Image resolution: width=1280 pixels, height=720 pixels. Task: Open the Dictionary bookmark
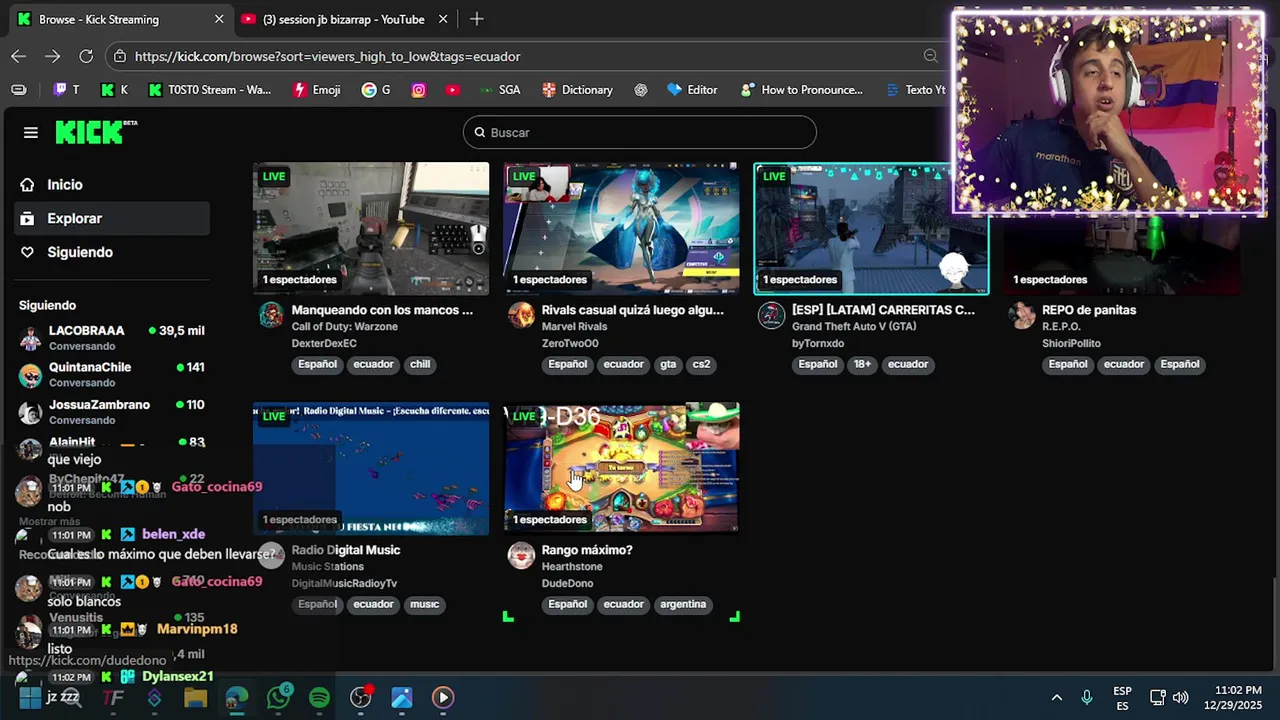pos(577,89)
